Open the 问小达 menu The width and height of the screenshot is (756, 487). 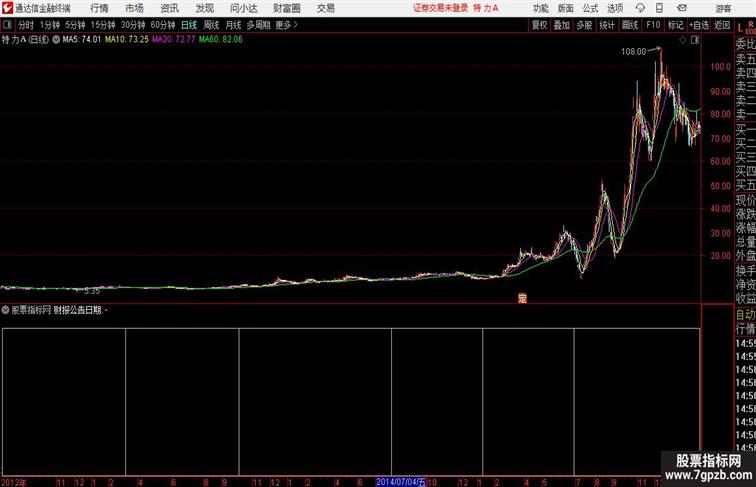pyautogui.click(x=243, y=8)
